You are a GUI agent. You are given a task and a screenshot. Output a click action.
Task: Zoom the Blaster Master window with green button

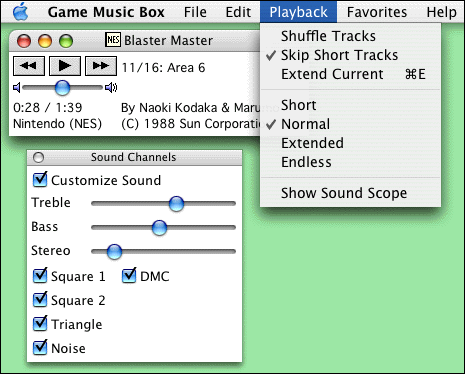pyautogui.click(x=66, y=41)
